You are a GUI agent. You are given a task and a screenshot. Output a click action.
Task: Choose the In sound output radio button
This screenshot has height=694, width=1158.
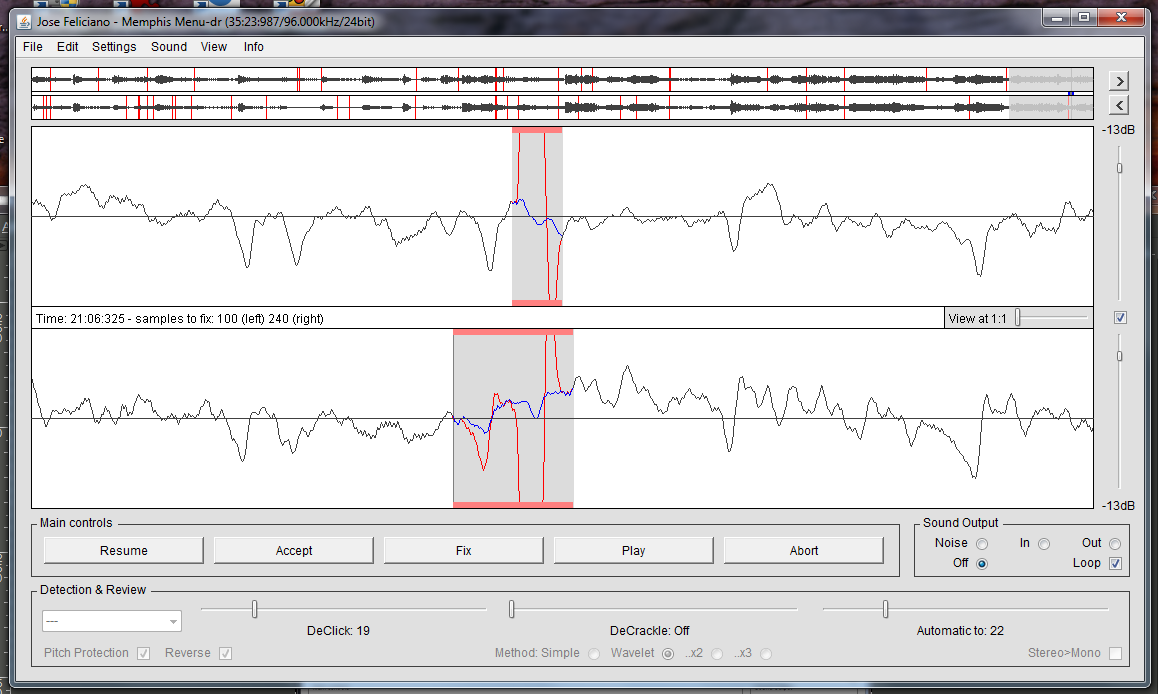[1044, 544]
